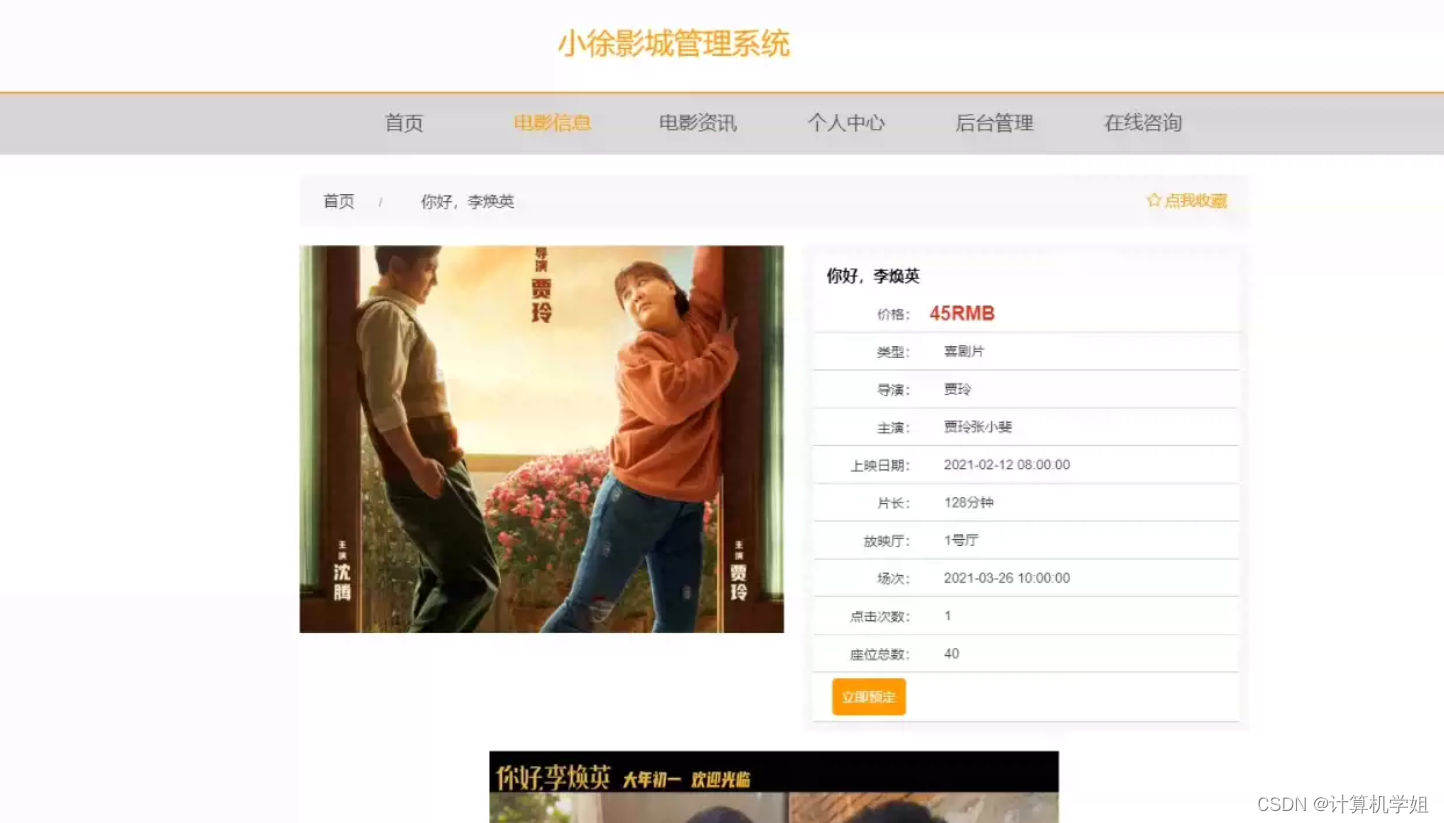Click the 立即预定 booking button

pyautogui.click(x=868, y=697)
